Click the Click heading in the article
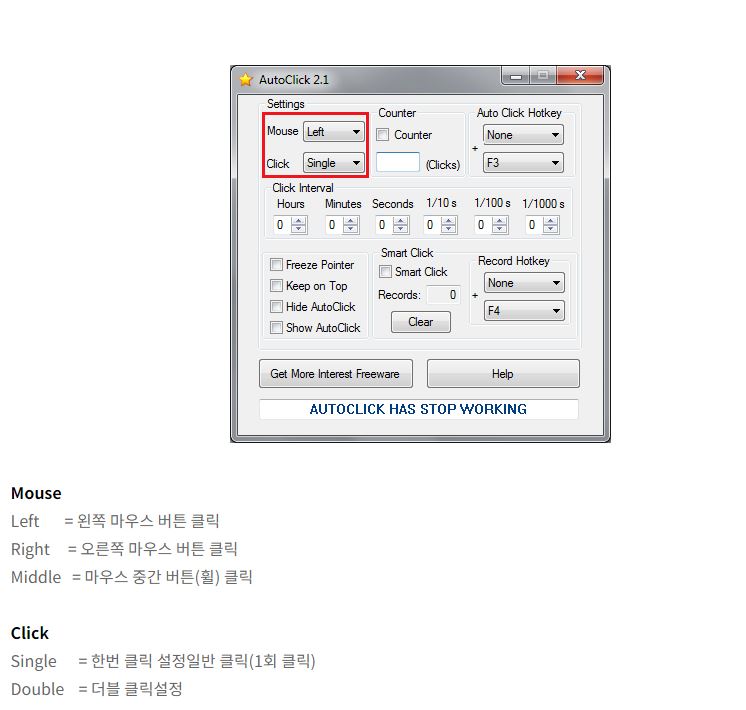 click(x=29, y=633)
